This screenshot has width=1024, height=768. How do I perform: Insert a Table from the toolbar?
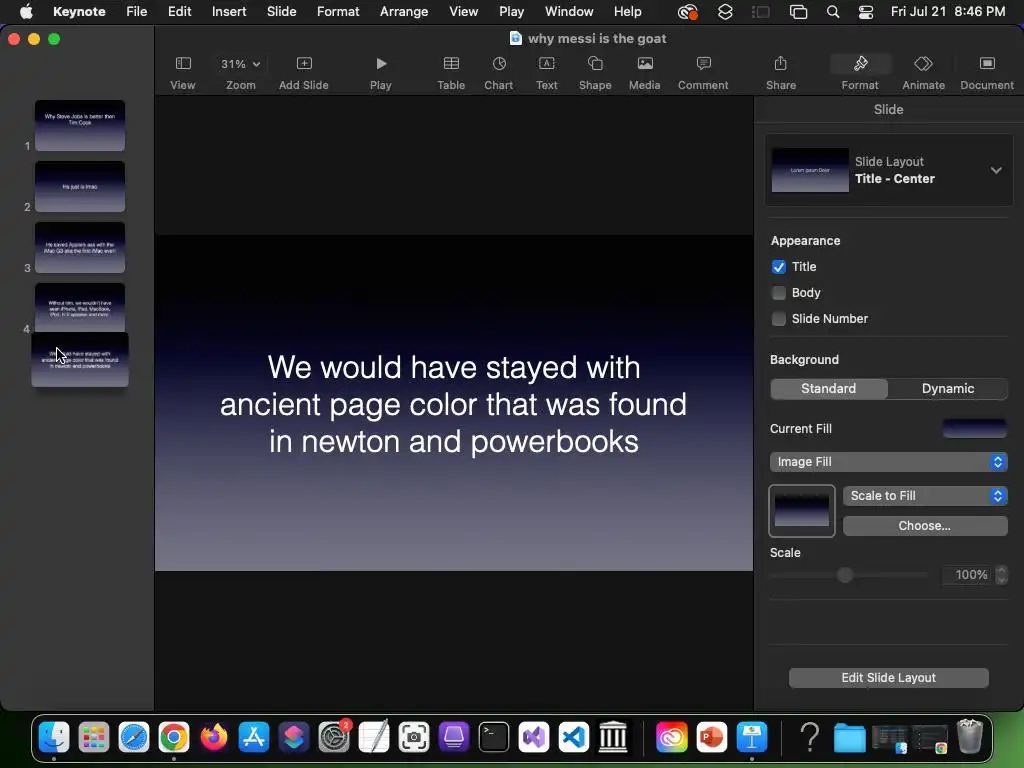click(x=451, y=72)
